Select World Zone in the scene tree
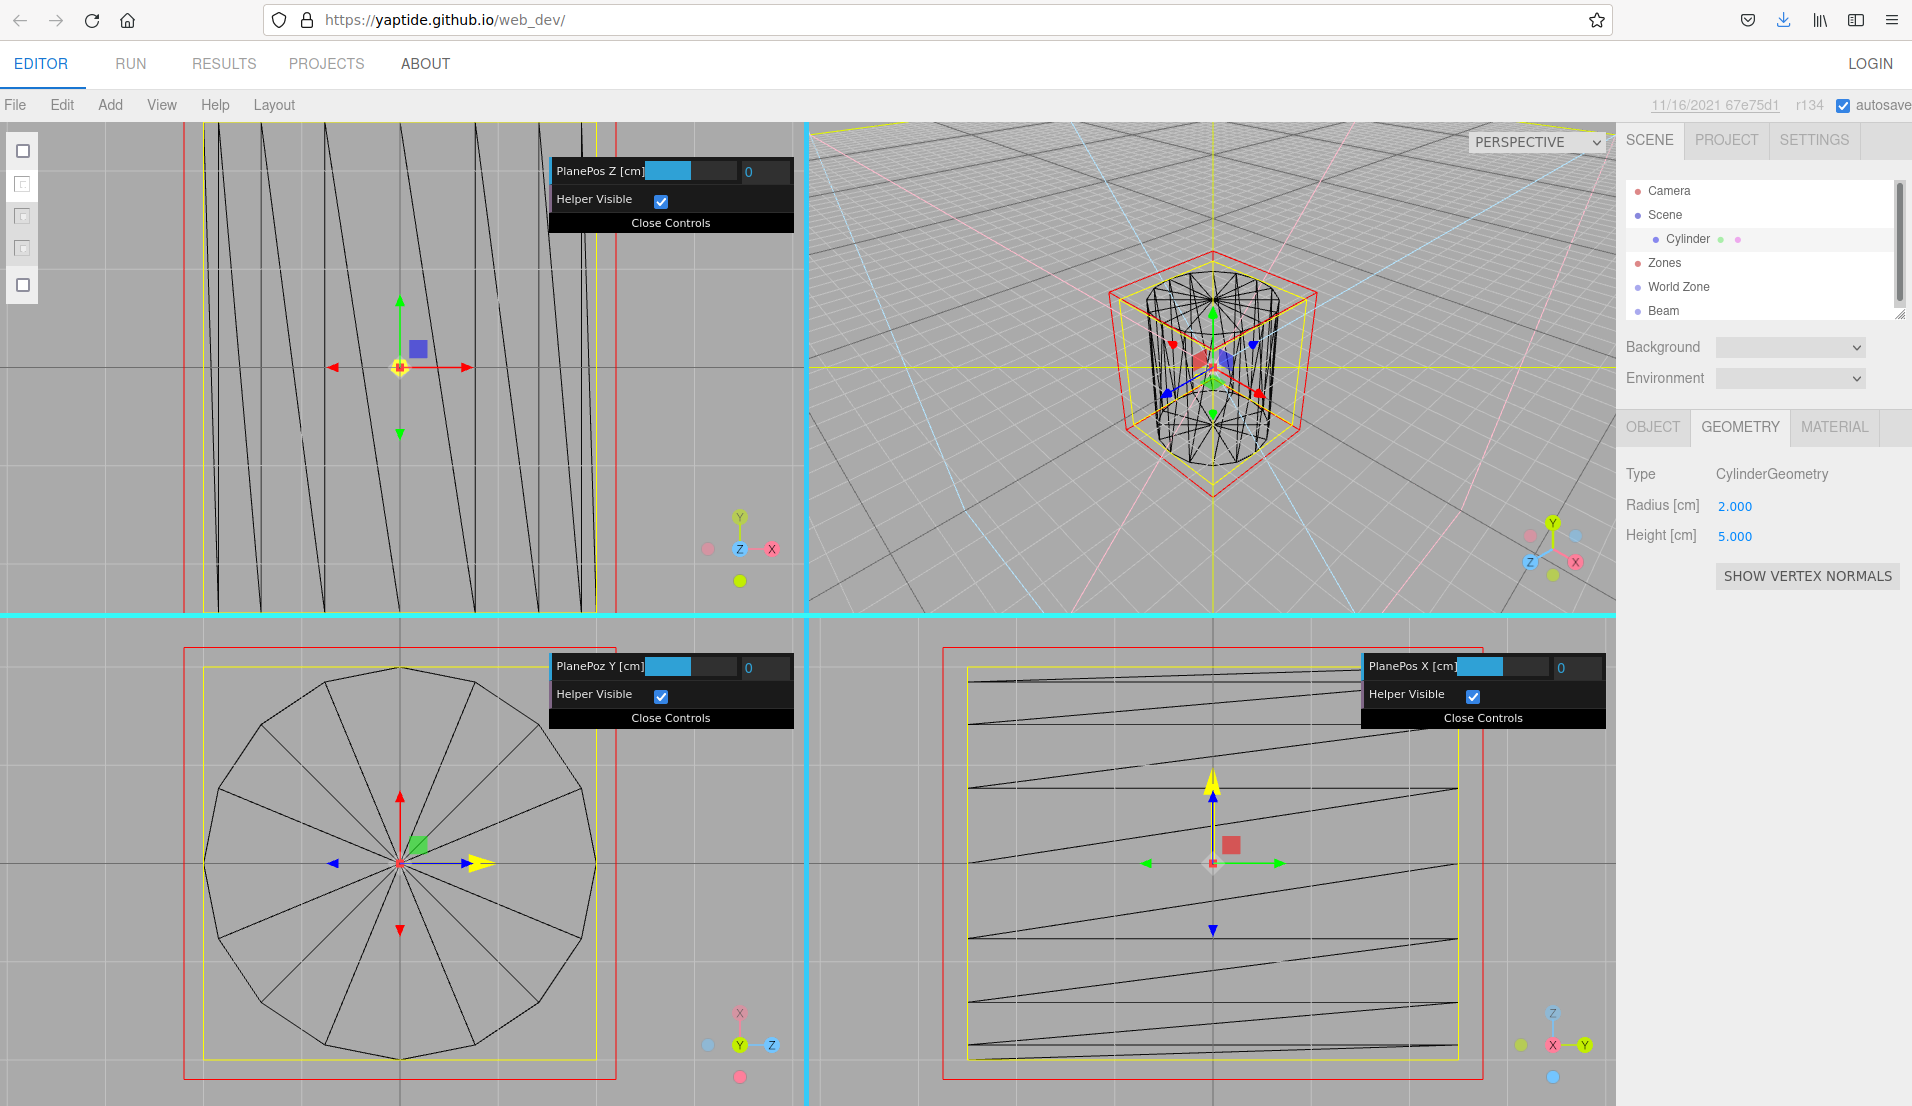1912x1106 pixels. pyautogui.click(x=1681, y=287)
